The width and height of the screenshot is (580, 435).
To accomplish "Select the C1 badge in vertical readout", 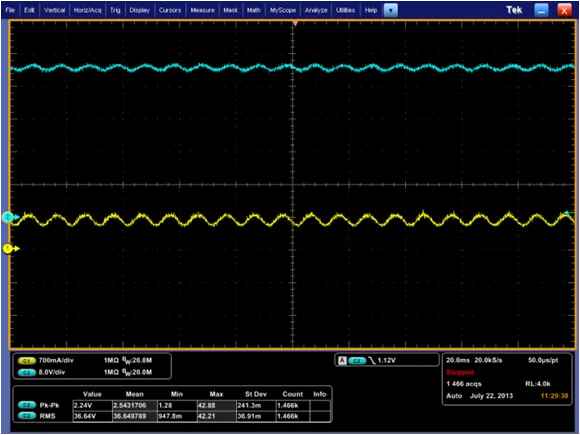I will (27, 361).
